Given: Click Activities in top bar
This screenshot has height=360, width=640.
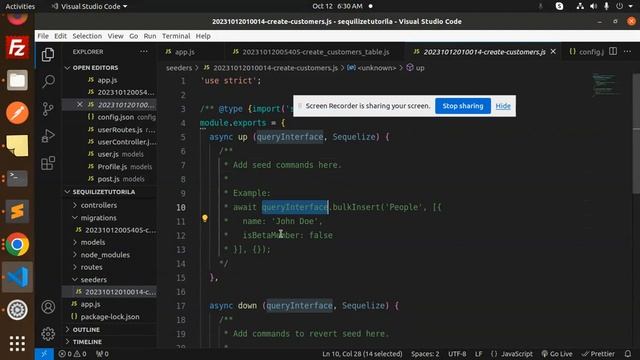Looking at the screenshot, I should 20,6.
